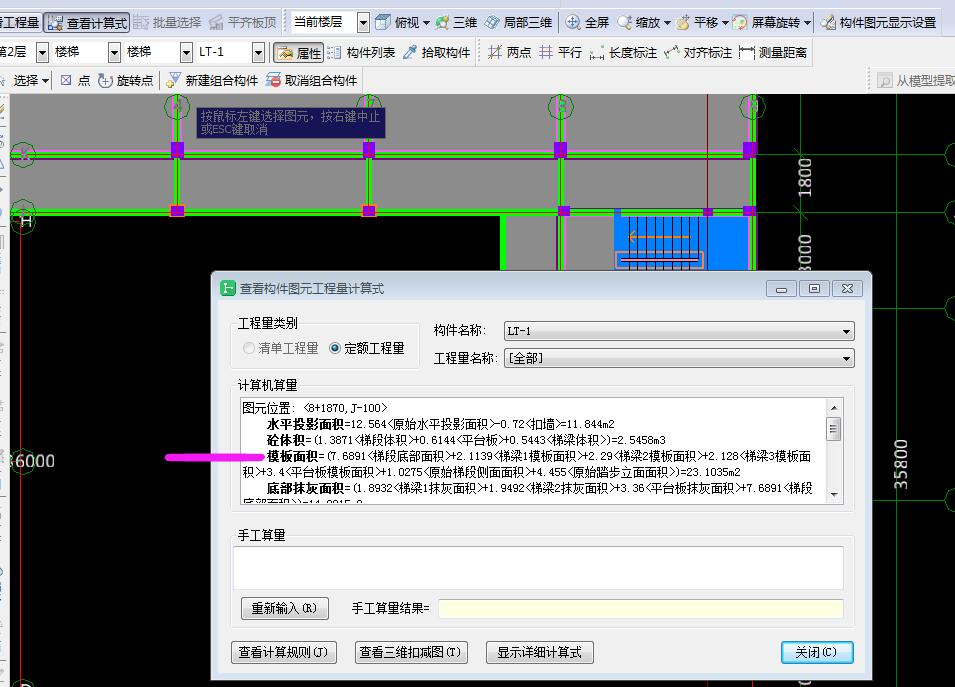Click 查看计算规则(J) button
This screenshot has width=955, height=687.
click(283, 652)
